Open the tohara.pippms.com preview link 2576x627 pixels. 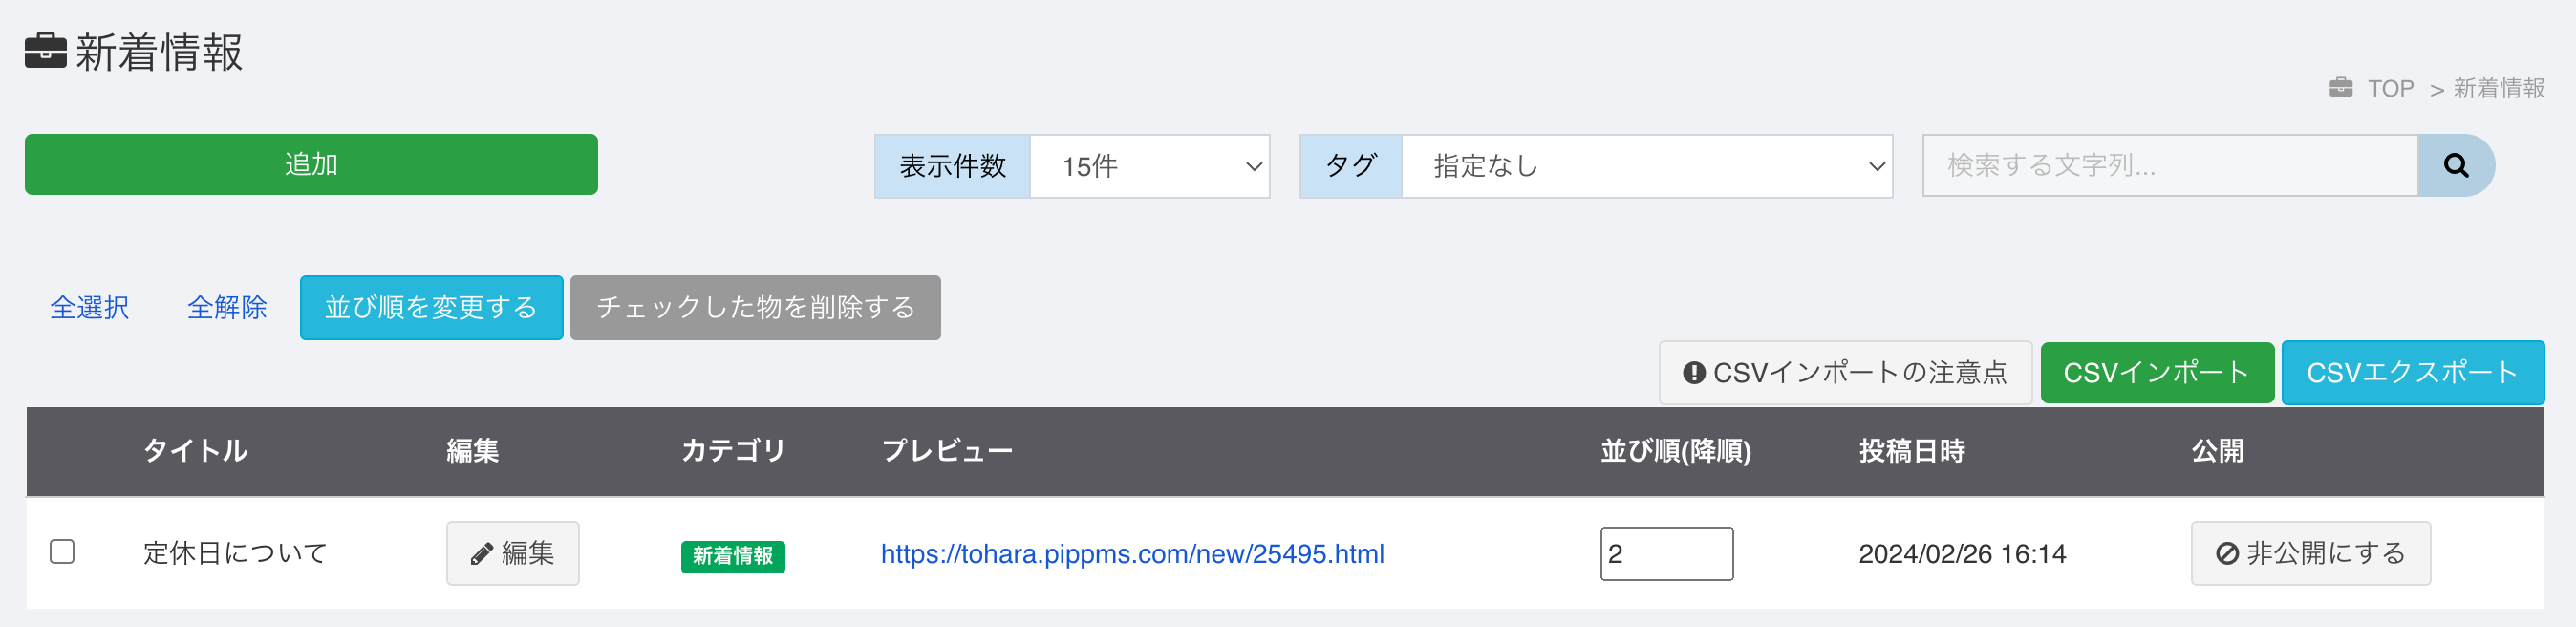point(1132,554)
